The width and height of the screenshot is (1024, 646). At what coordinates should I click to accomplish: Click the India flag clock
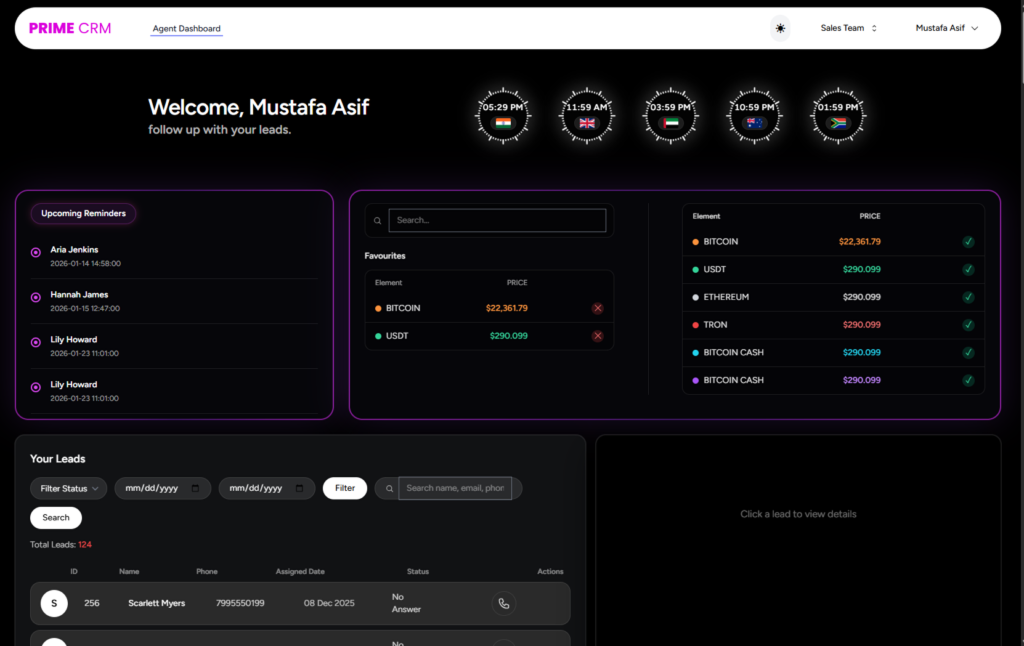tap(503, 115)
